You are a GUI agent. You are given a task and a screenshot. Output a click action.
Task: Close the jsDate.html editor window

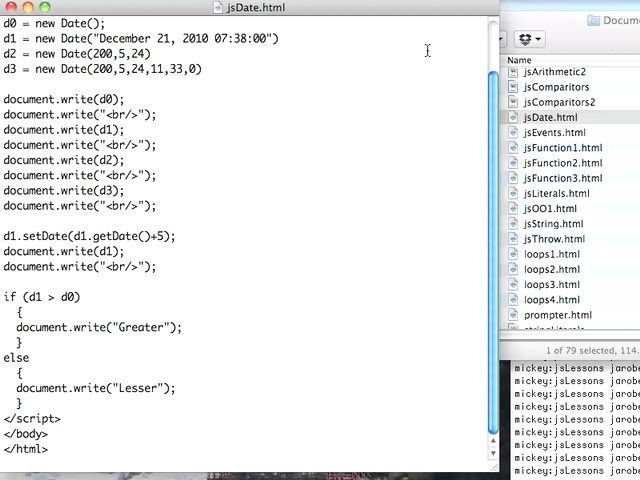pyautogui.click(x=11, y=7)
